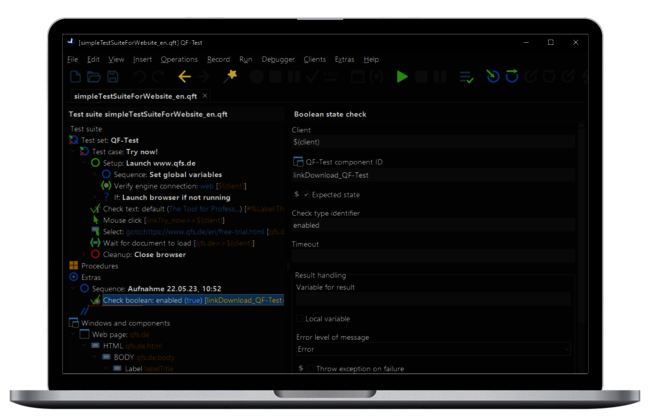Click the QF-Test component ID picker icon
The height and width of the screenshot is (418, 650).
click(x=298, y=161)
